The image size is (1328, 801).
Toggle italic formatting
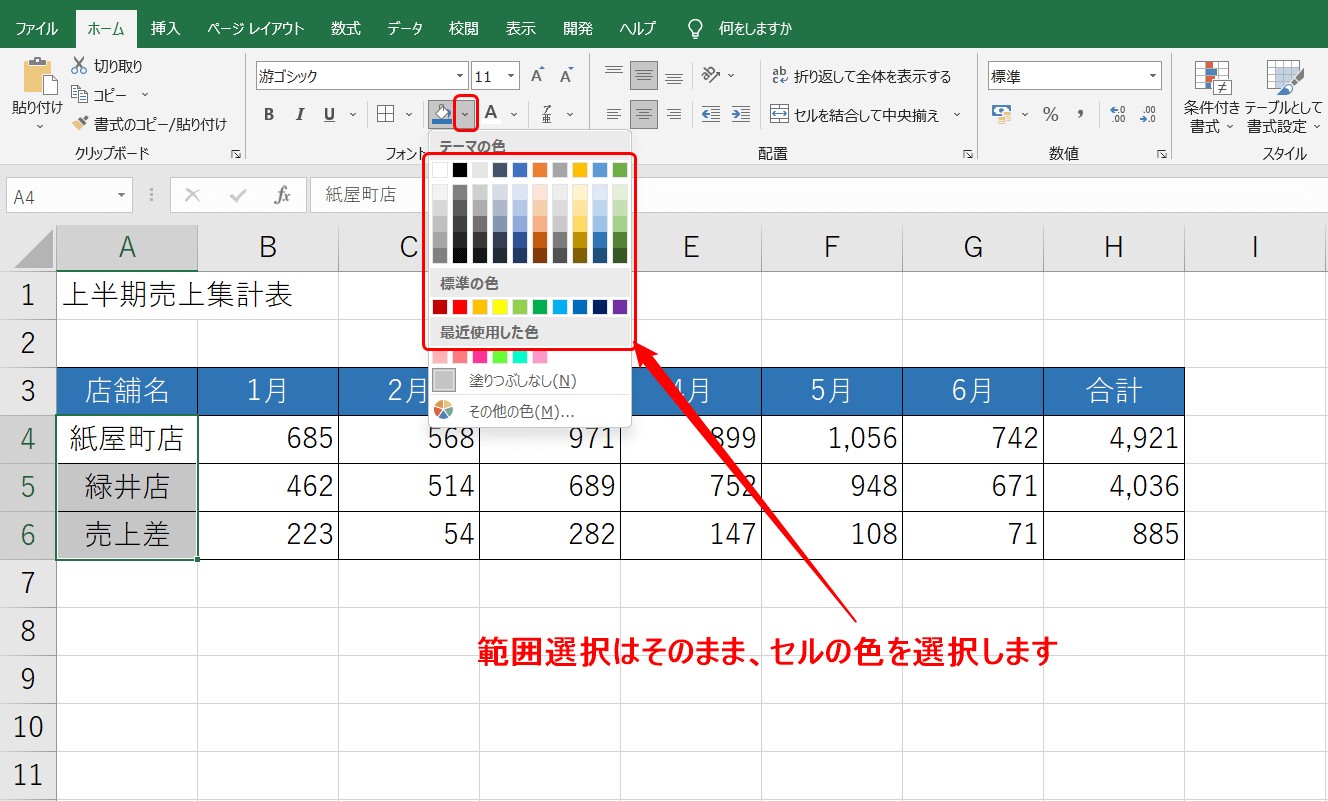click(299, 114)
